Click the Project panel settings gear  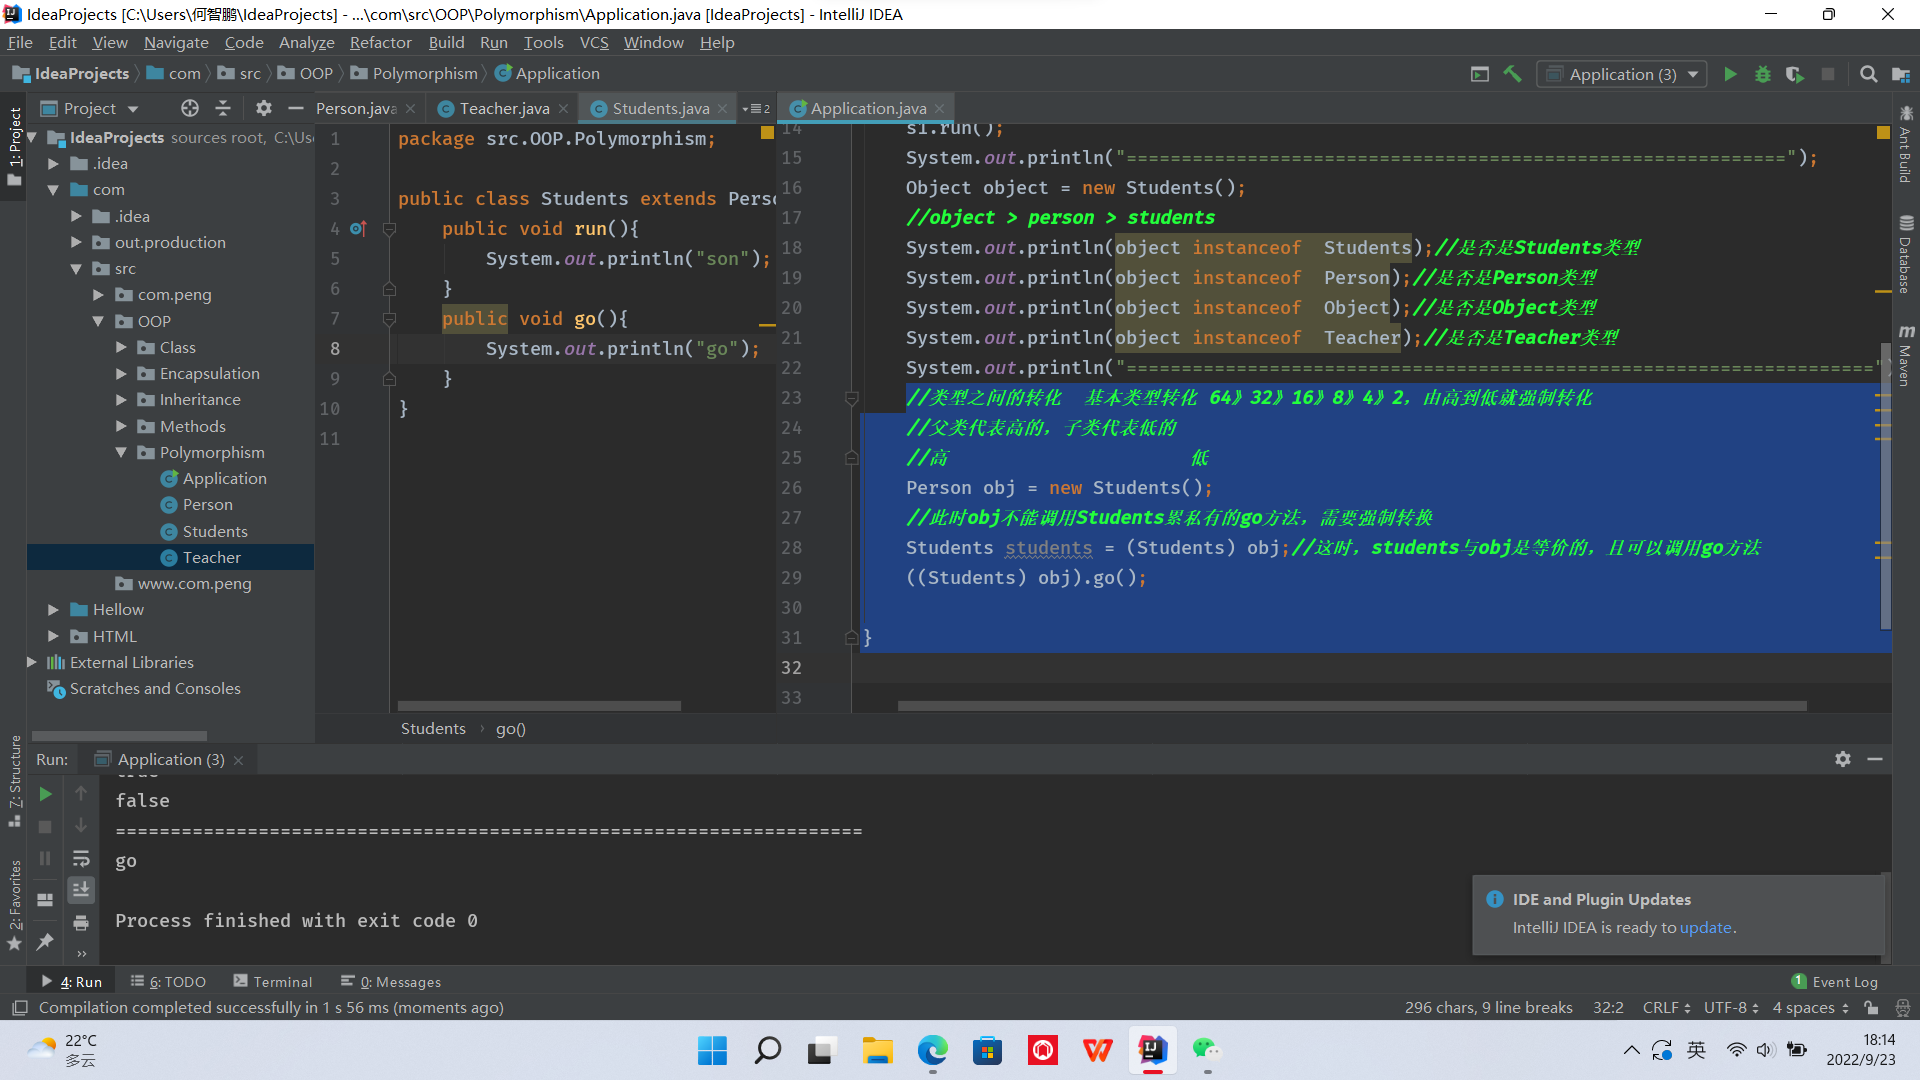(263, 108)
